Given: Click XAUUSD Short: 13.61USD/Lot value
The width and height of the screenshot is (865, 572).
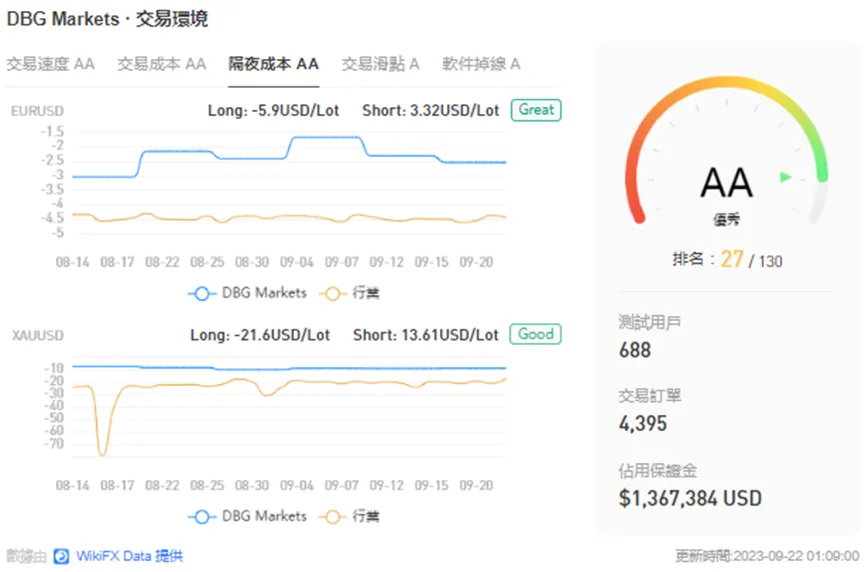Looking at the screenshot, I should [425, 335].
